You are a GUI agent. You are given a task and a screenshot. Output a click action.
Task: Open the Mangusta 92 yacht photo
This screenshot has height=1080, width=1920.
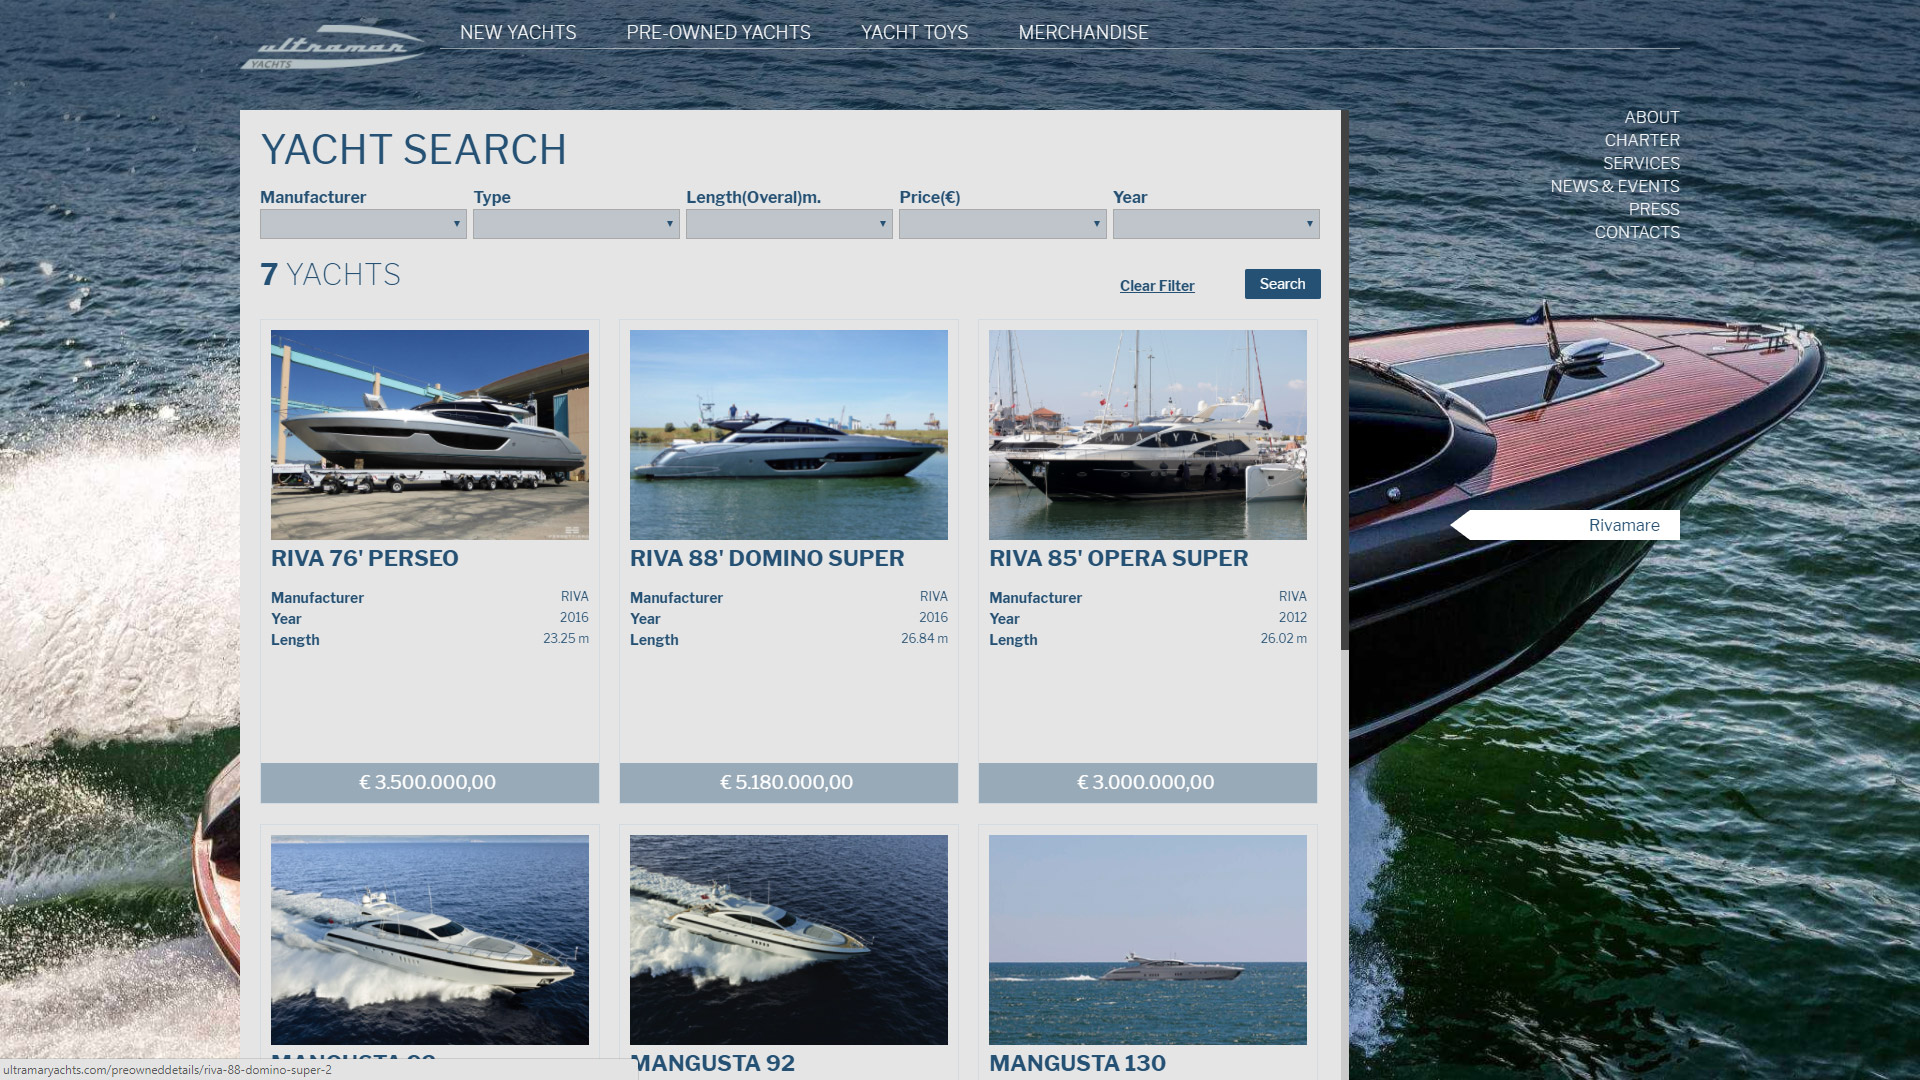pos(789,940)
